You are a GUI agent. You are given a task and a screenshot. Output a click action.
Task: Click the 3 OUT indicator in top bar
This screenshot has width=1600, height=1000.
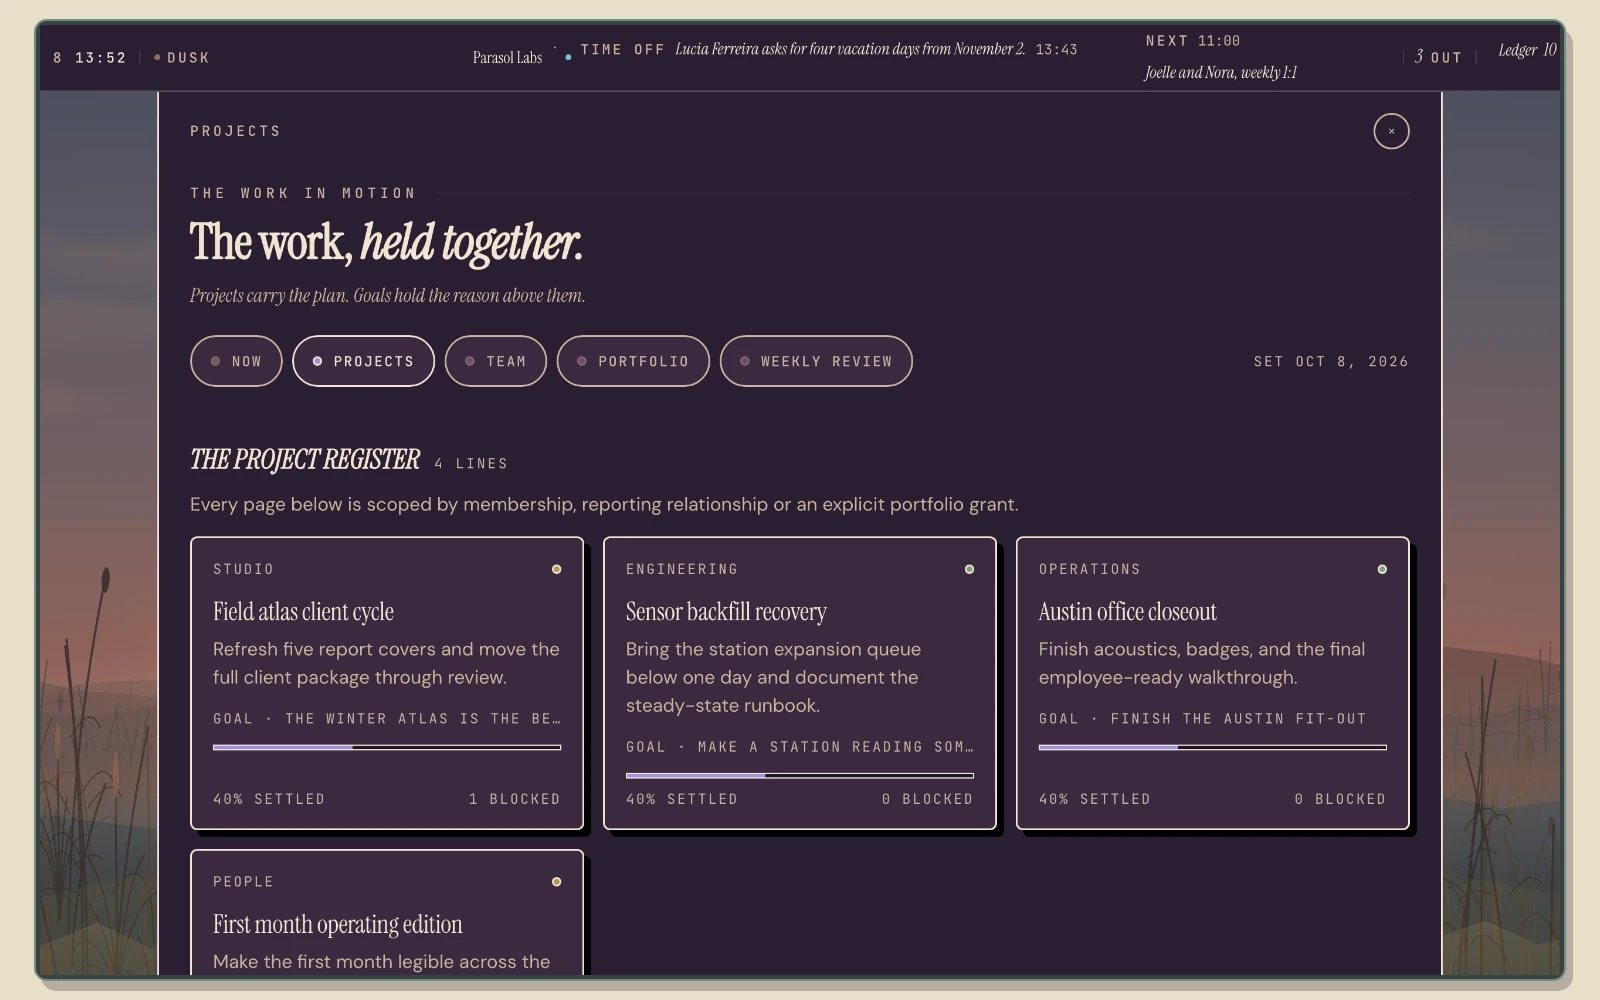click(x=1438, y=57)
